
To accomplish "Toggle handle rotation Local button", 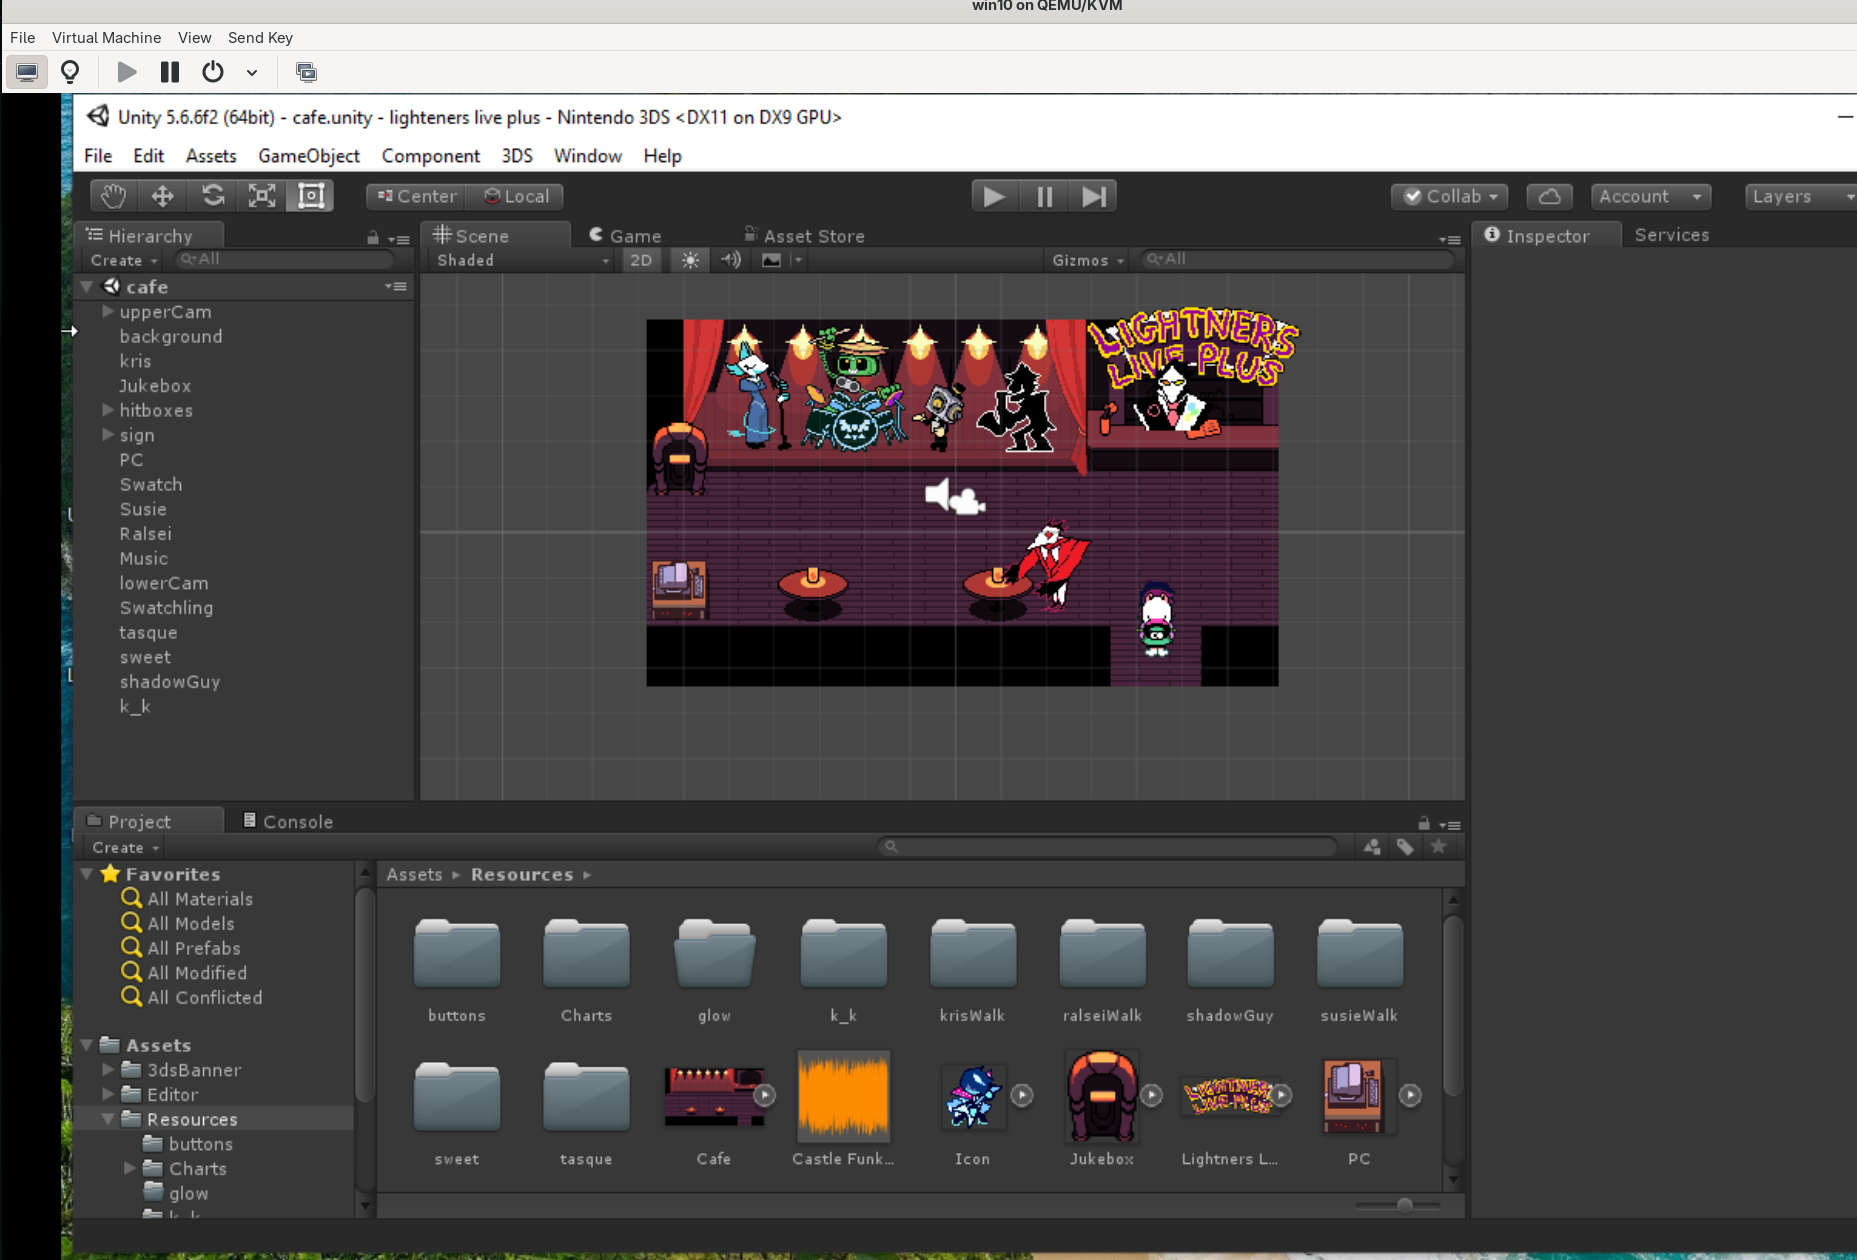I will pos(517,196).
